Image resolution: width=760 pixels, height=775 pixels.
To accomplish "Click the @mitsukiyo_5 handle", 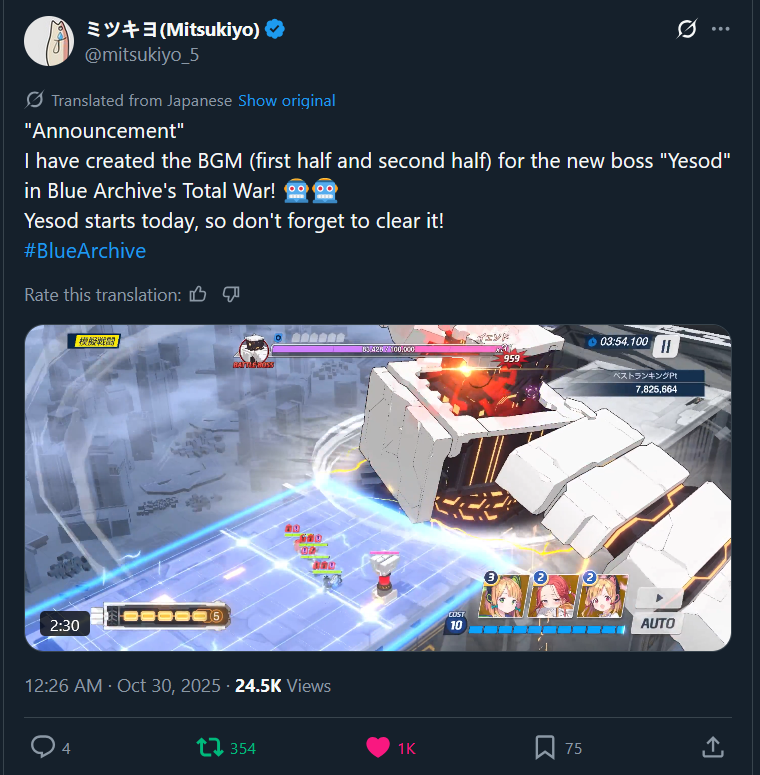I will 142,55.
